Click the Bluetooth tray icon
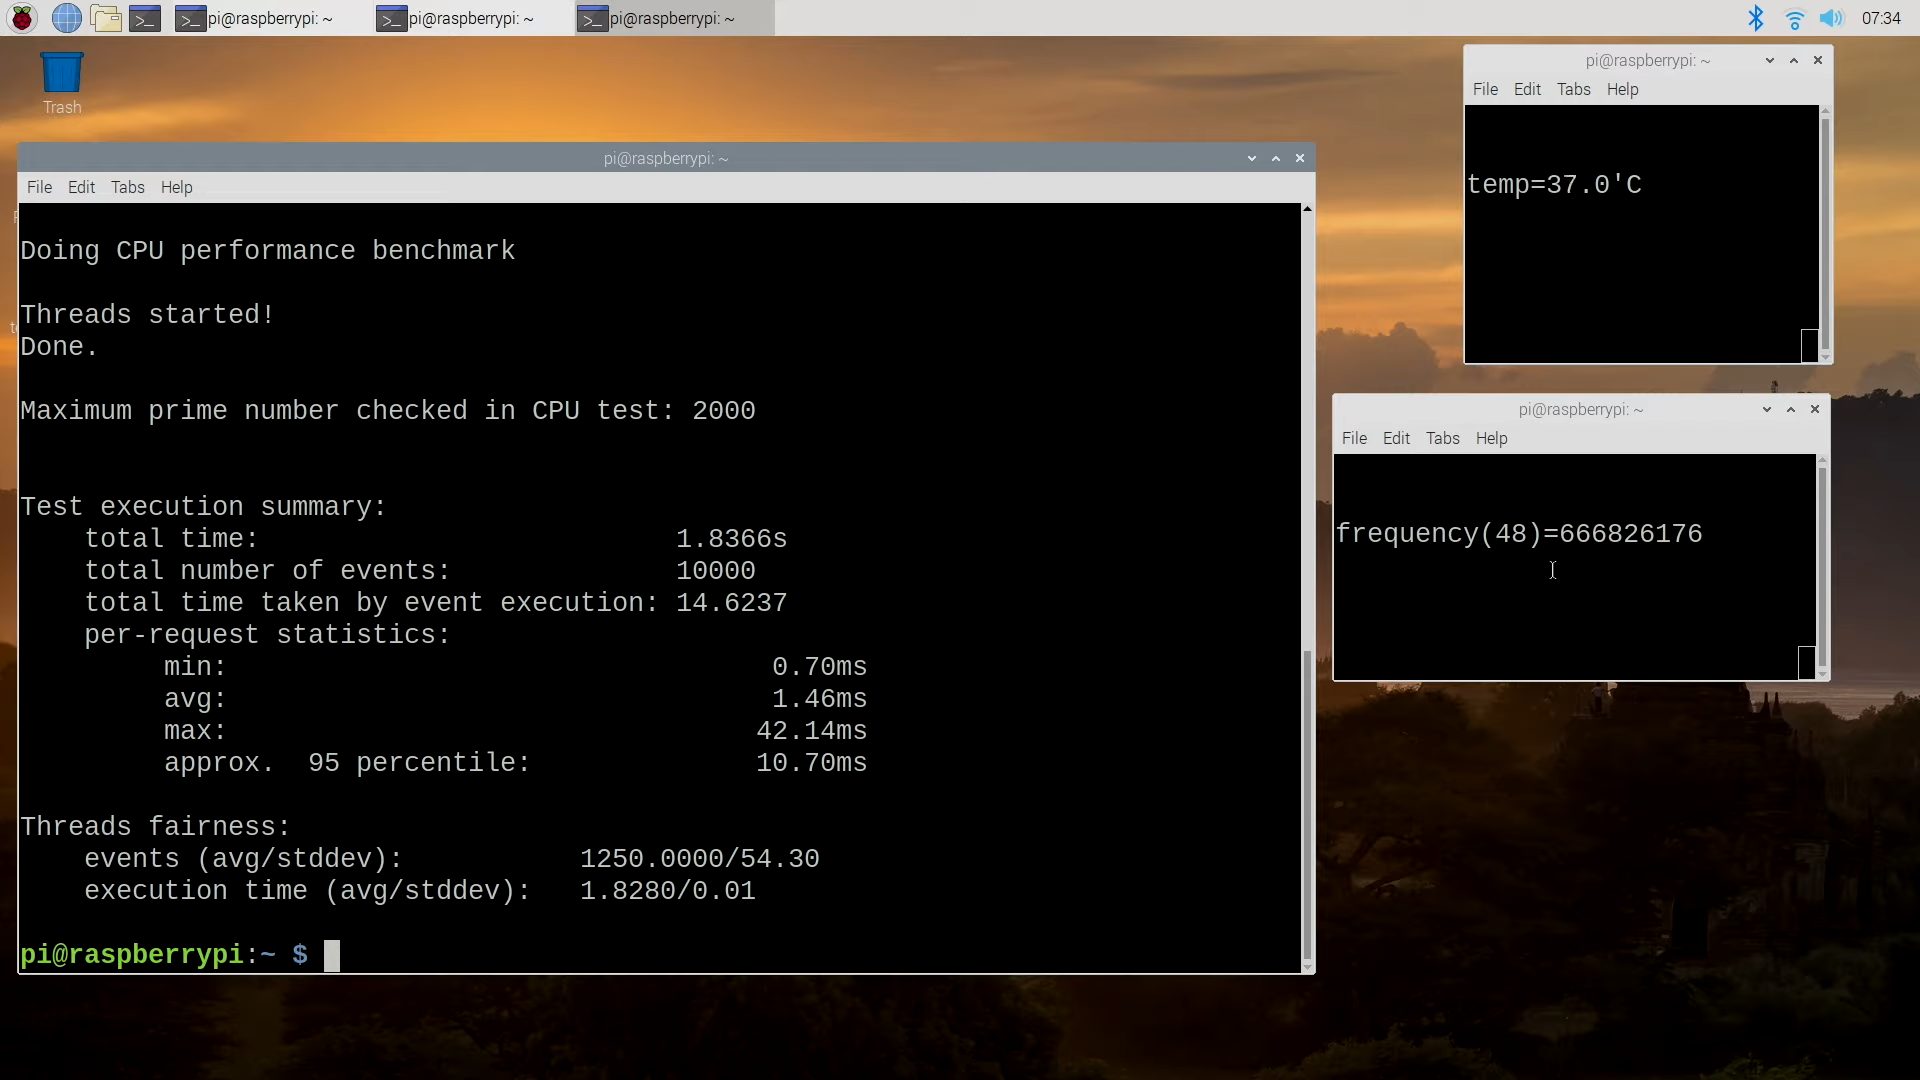This screenshot has height=1080, width=1920. pos(1755,18)
